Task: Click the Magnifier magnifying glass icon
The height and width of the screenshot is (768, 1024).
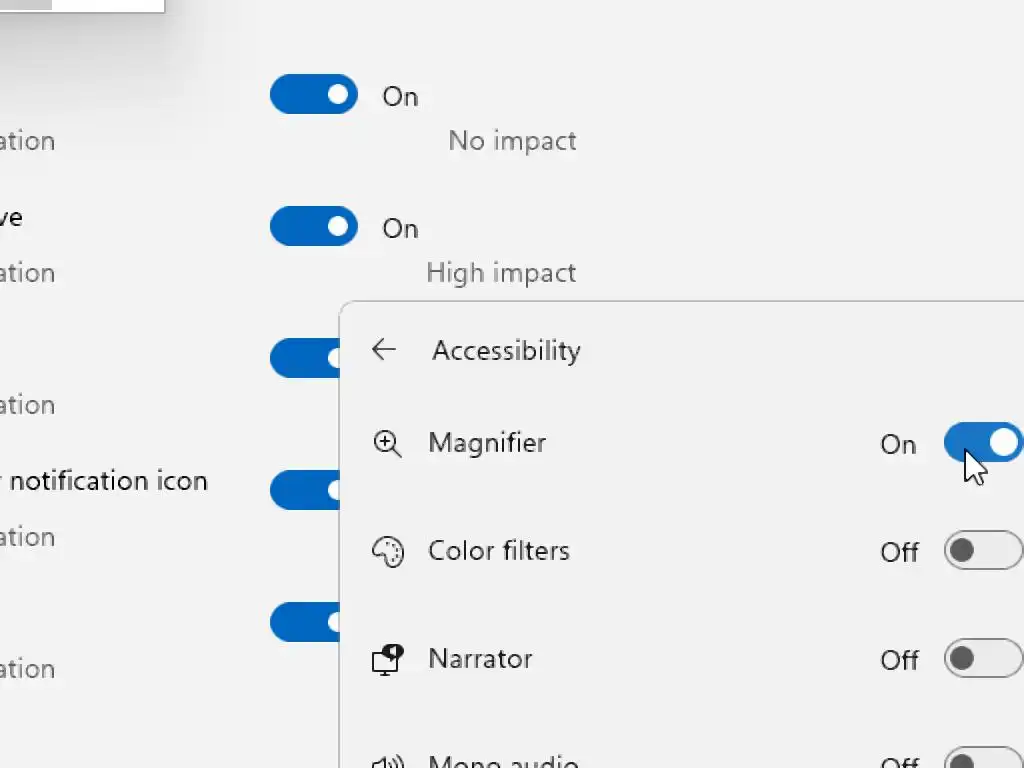Action: point(387,443)
